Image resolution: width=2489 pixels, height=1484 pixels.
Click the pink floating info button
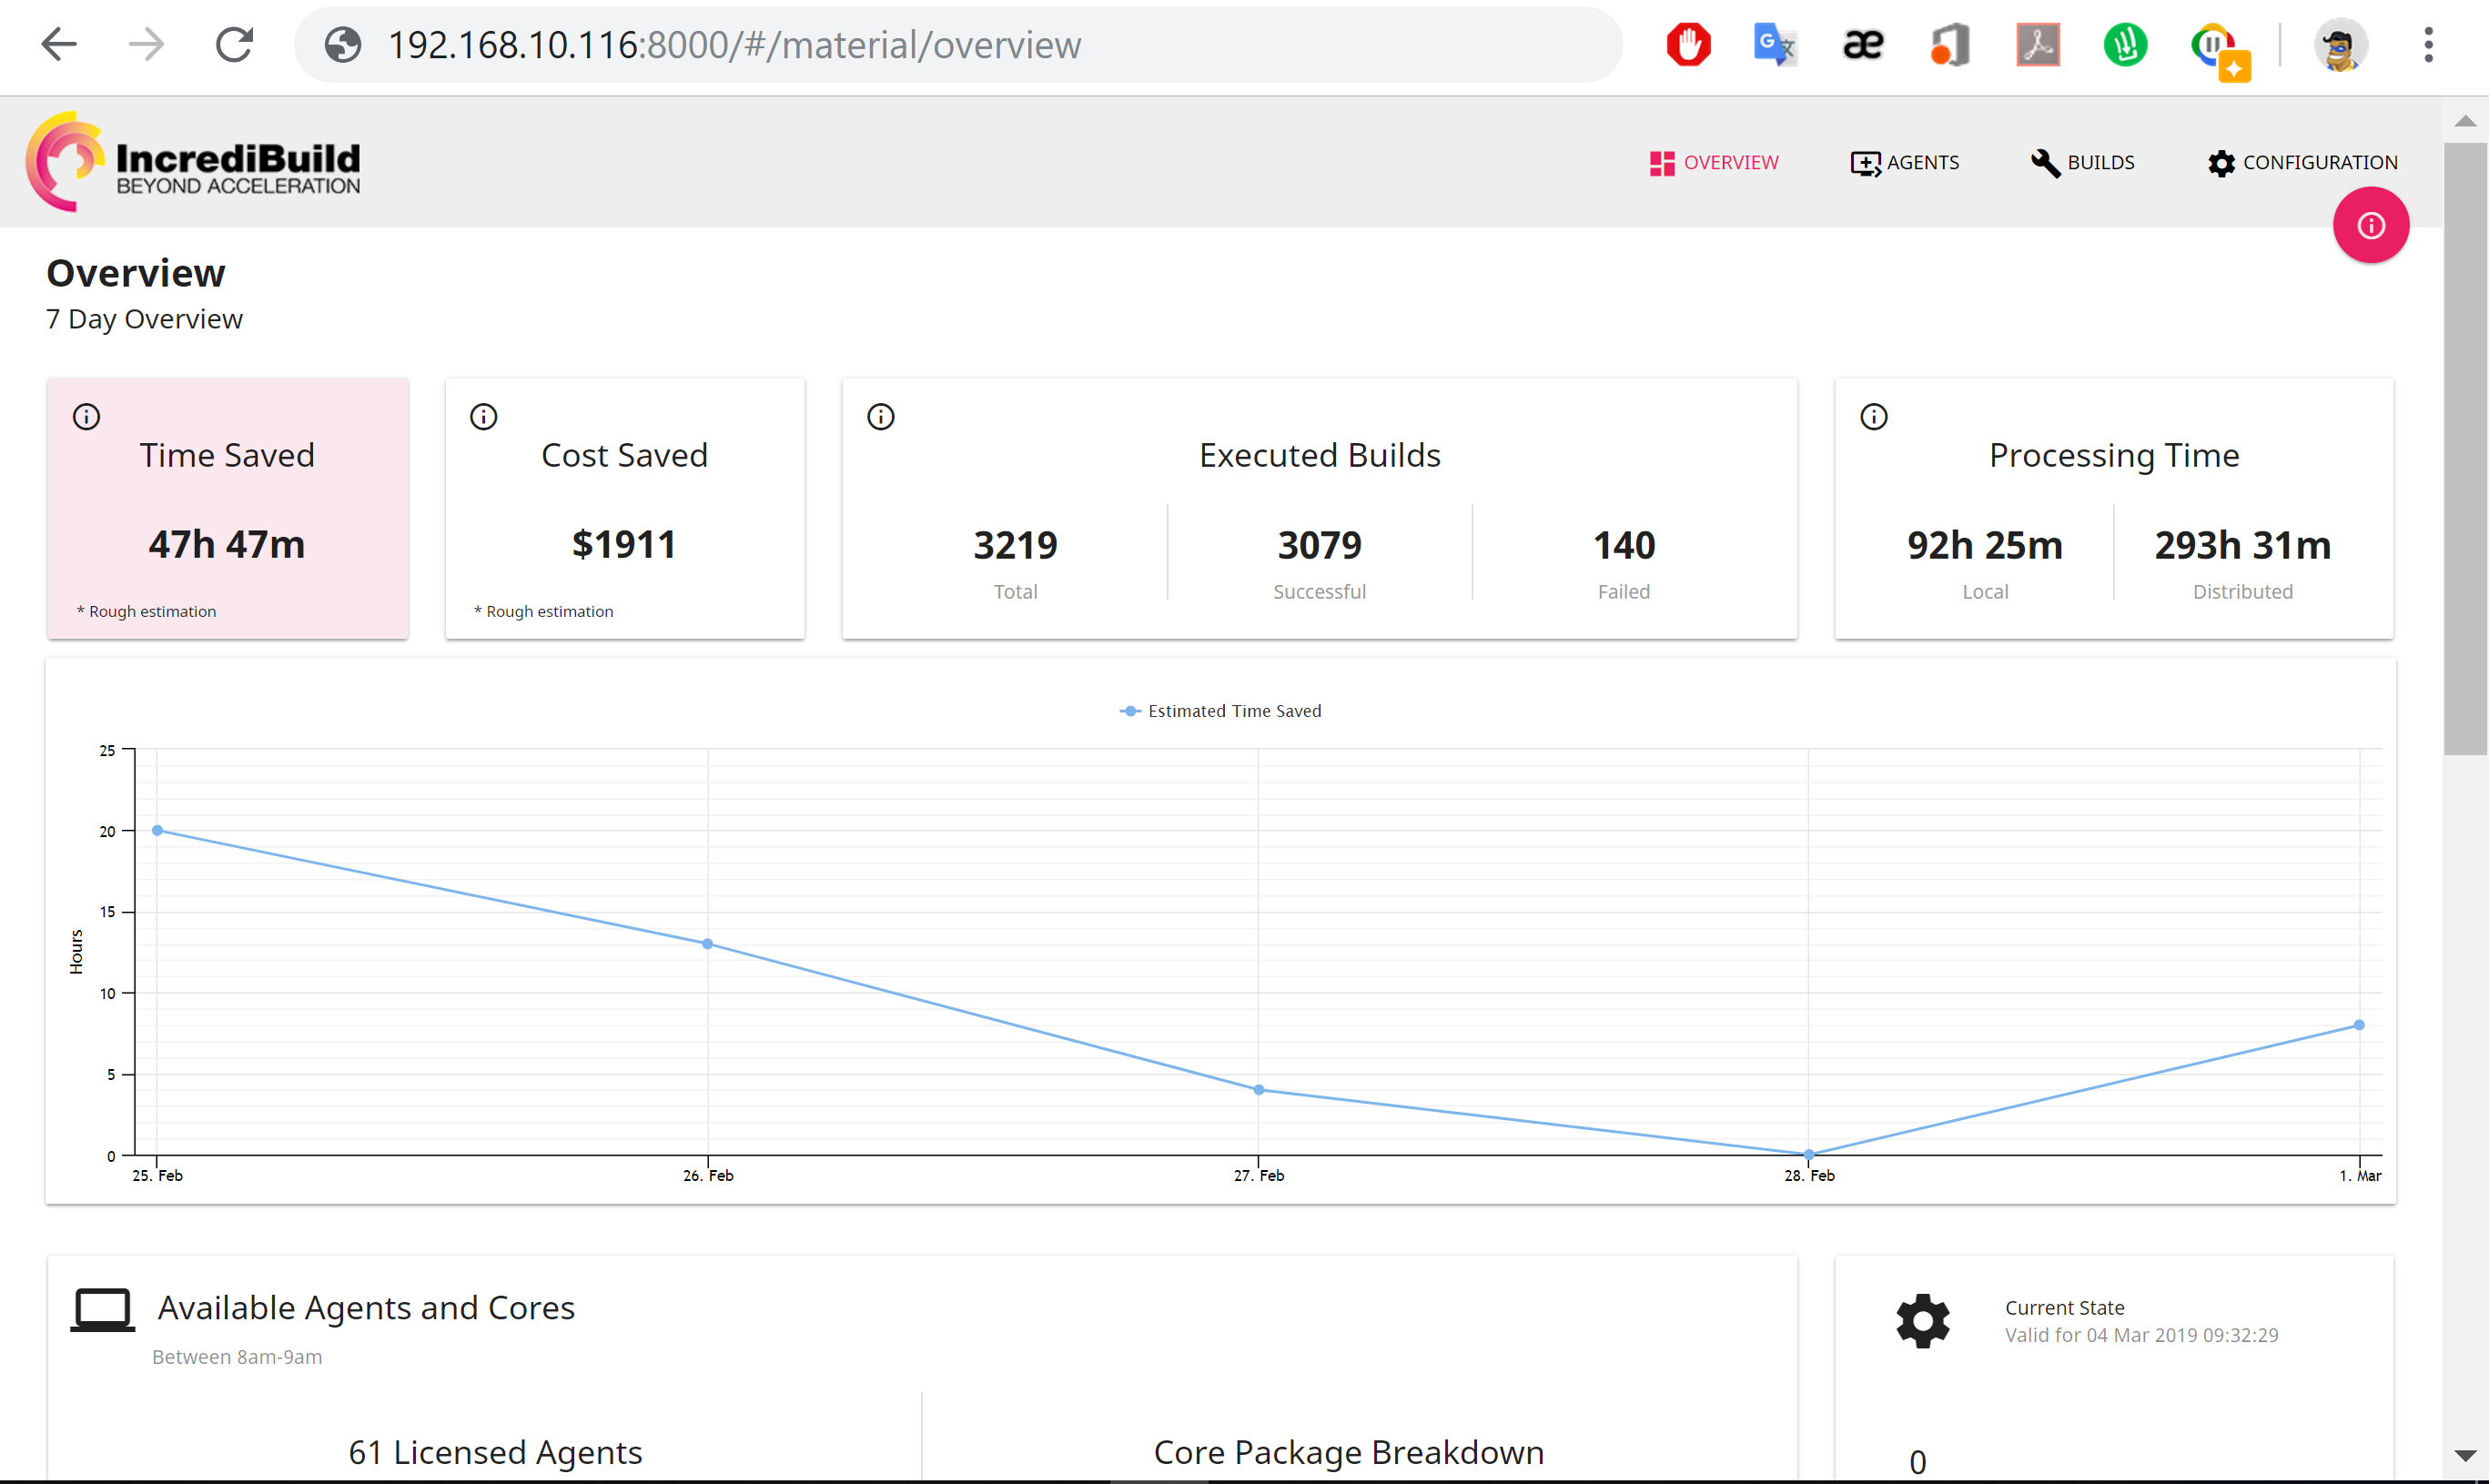point(2370,226)
